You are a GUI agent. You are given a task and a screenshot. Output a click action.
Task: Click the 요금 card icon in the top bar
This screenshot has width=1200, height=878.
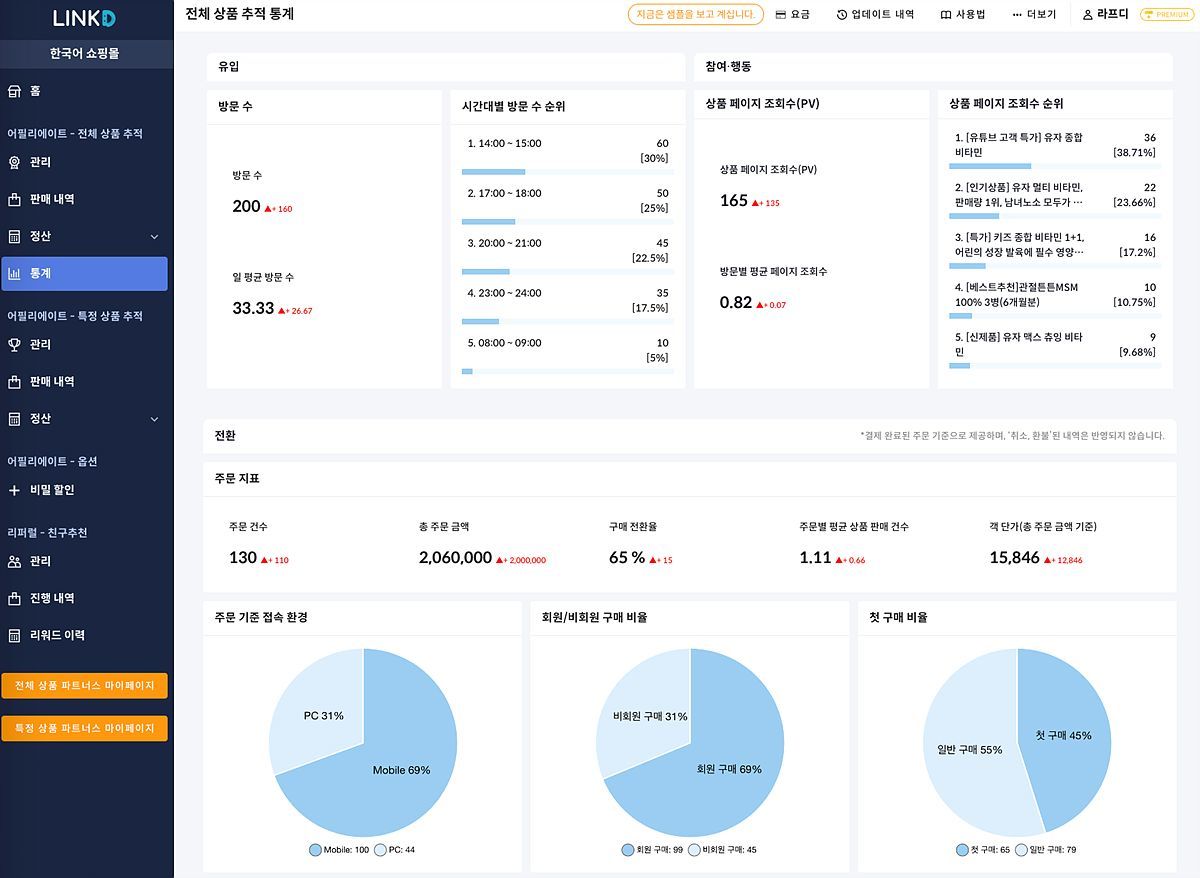[781, 15]
